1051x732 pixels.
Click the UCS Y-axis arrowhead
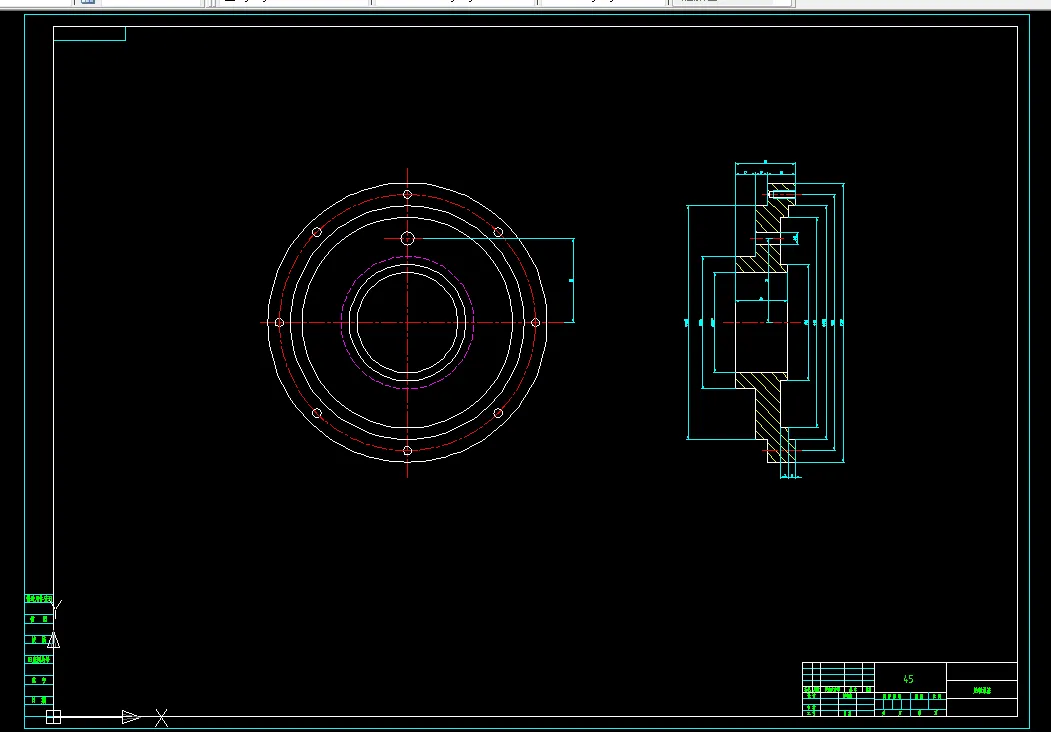coord(54,640)
